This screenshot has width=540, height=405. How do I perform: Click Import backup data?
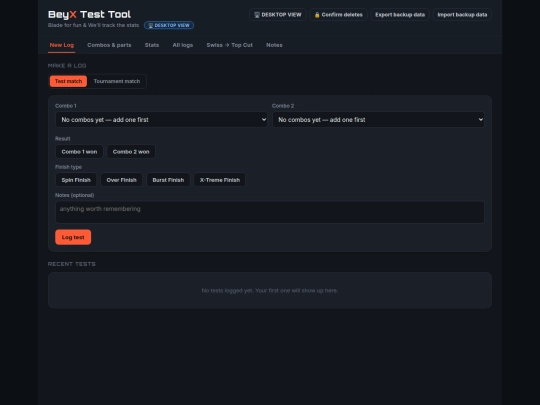tap(462, 15)
